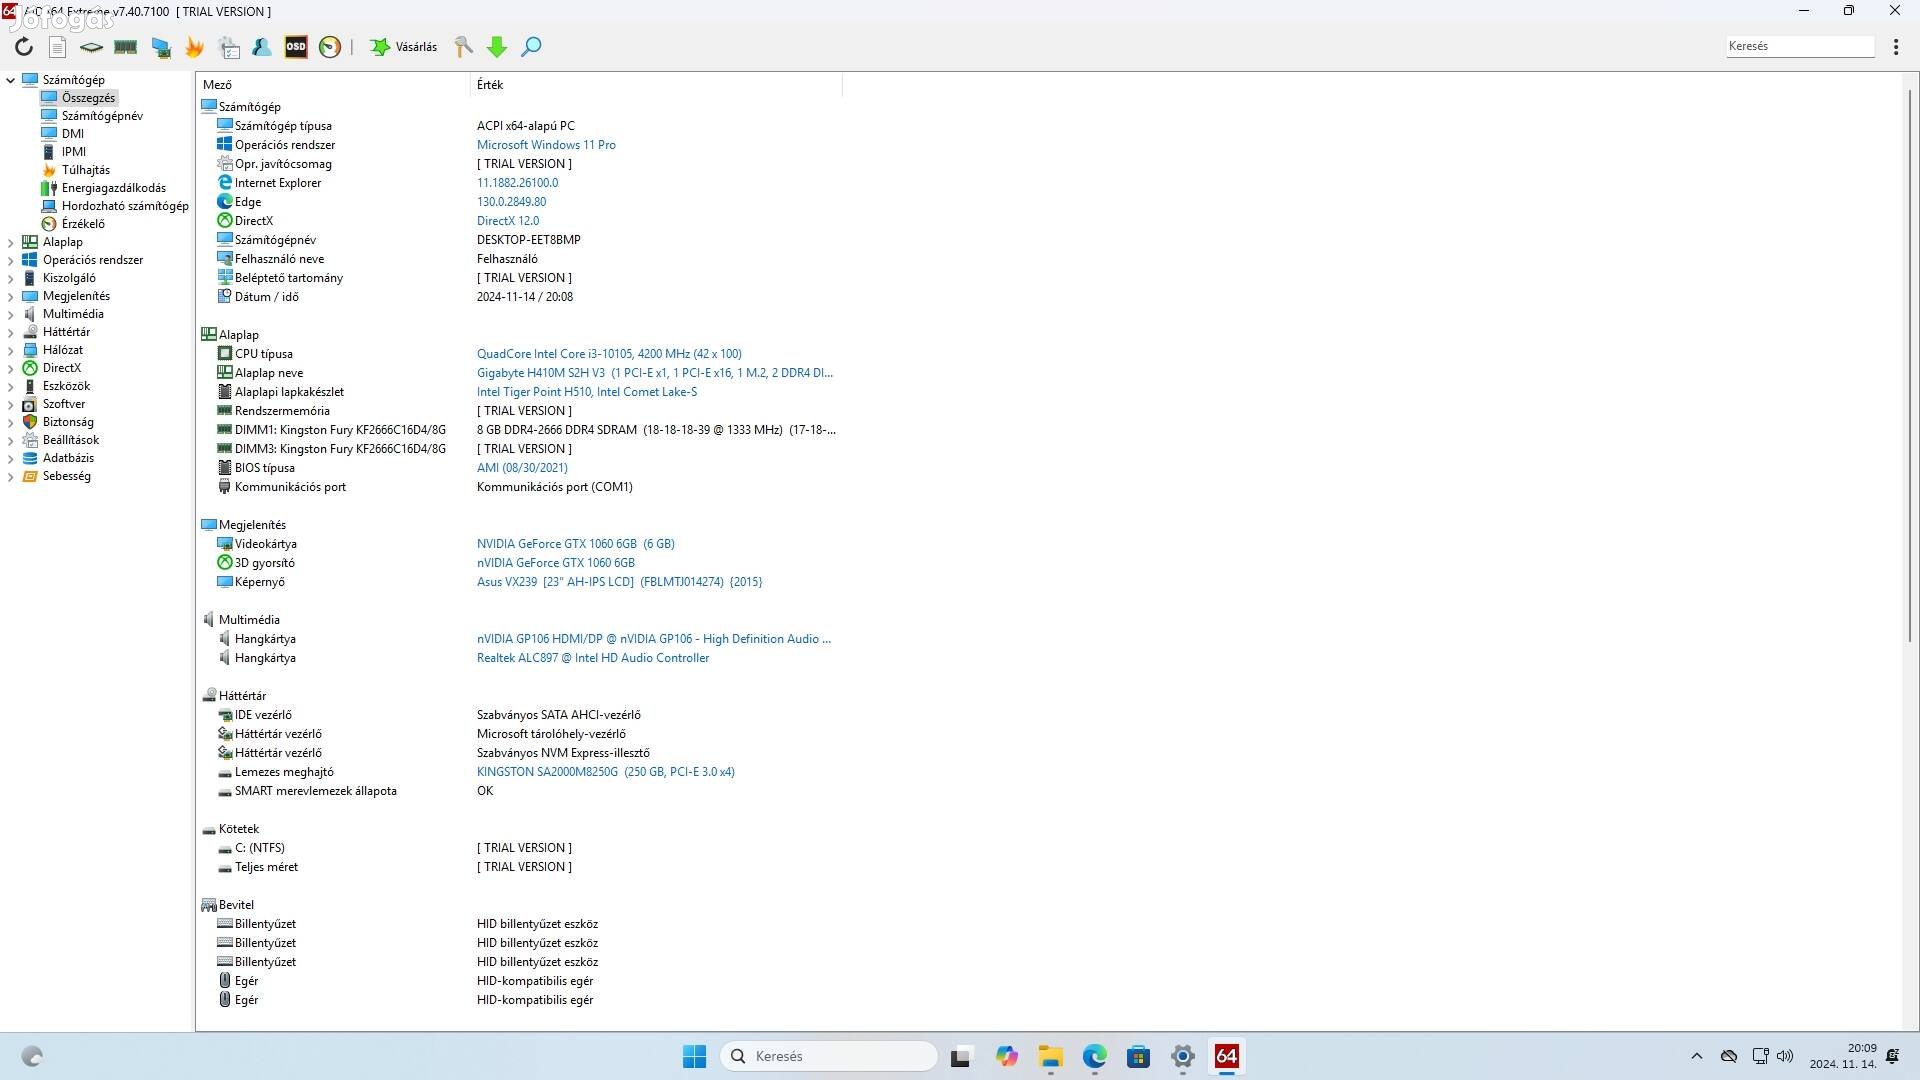Click the OSD overlay icon in toolbar
Viewport: 1920px width, 1080px height.
pos(297,47)
